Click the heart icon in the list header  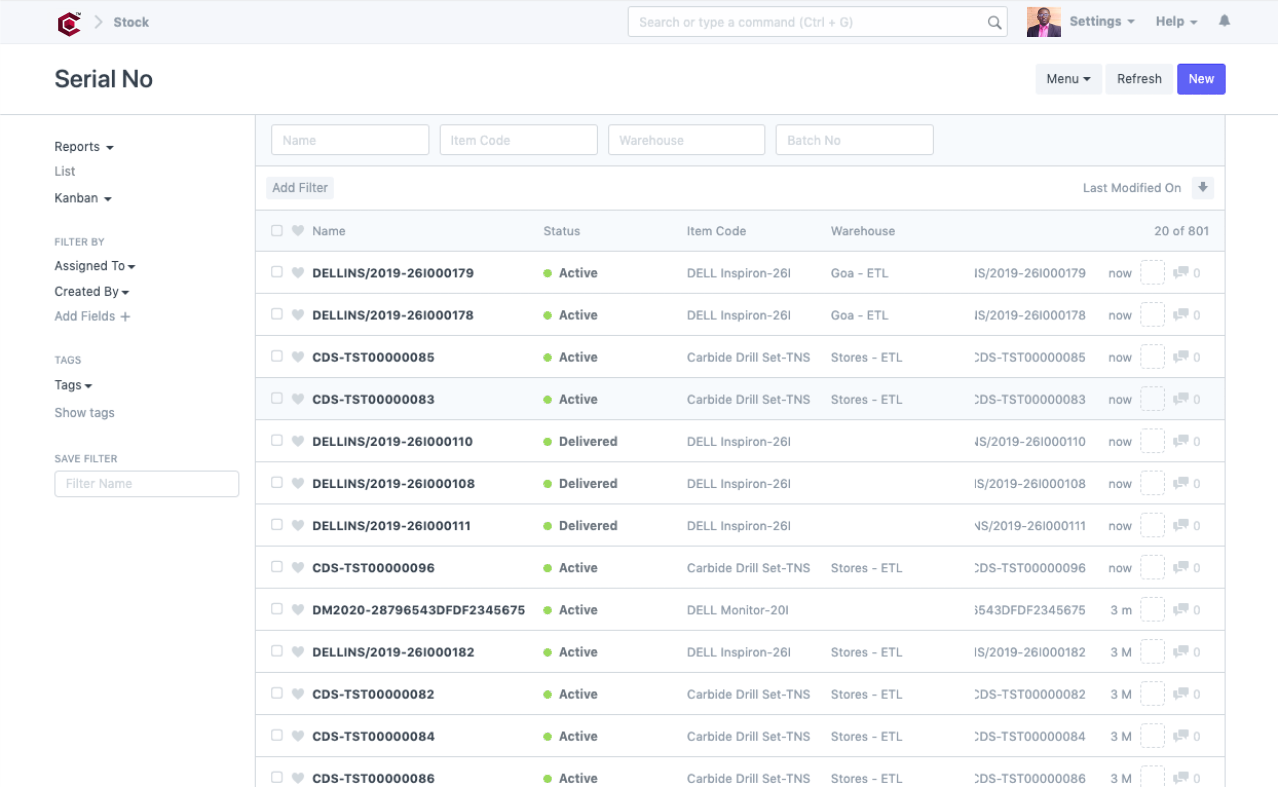coord(297,230)
